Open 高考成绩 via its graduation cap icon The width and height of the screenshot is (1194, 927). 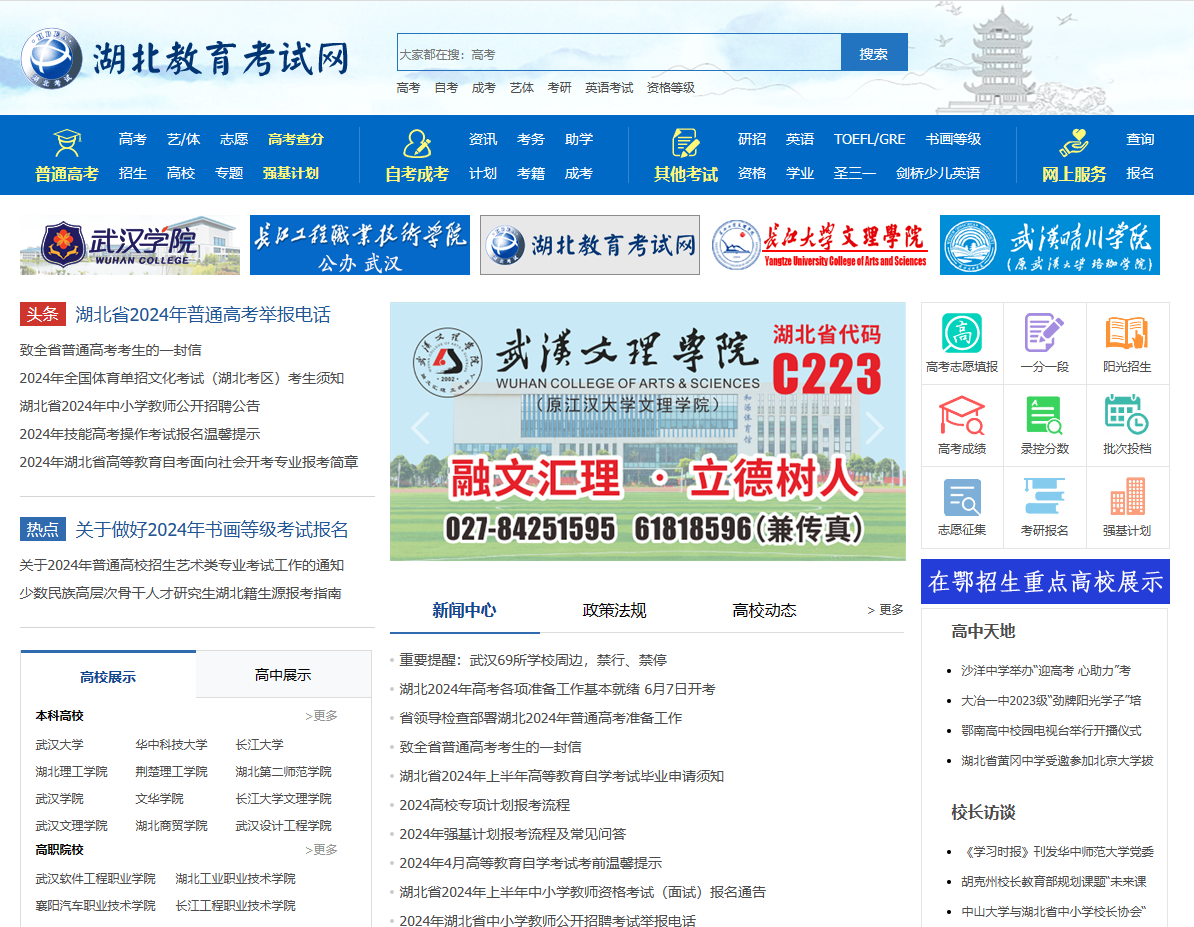(961, 415)
